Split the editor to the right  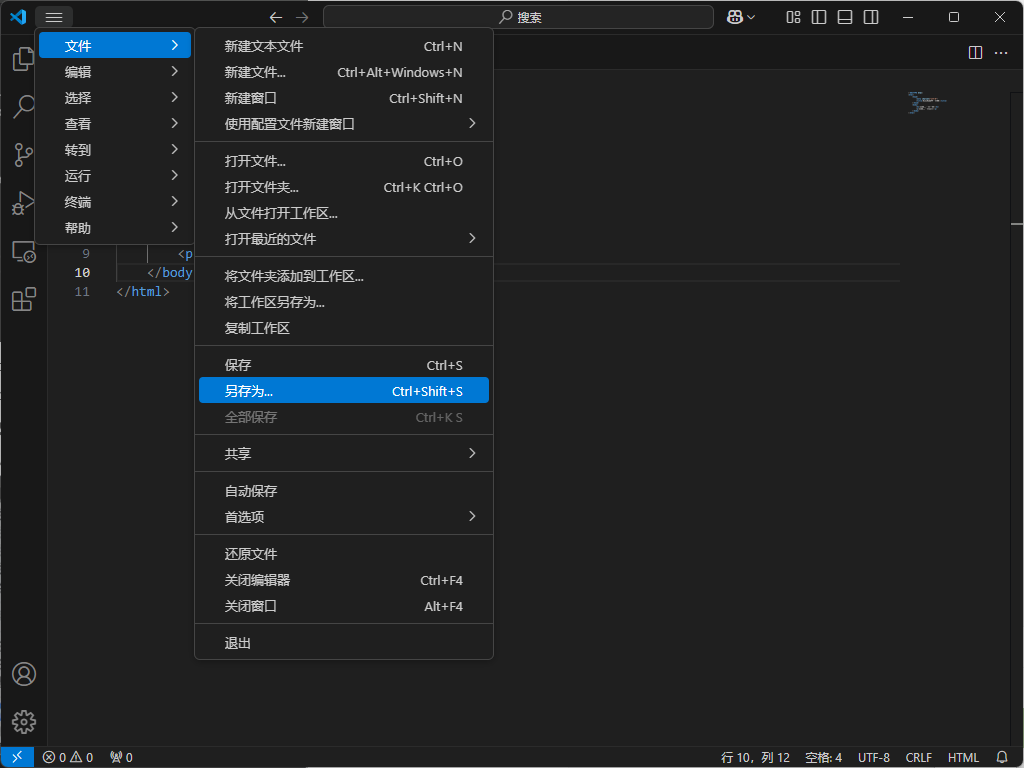[975, 53]
